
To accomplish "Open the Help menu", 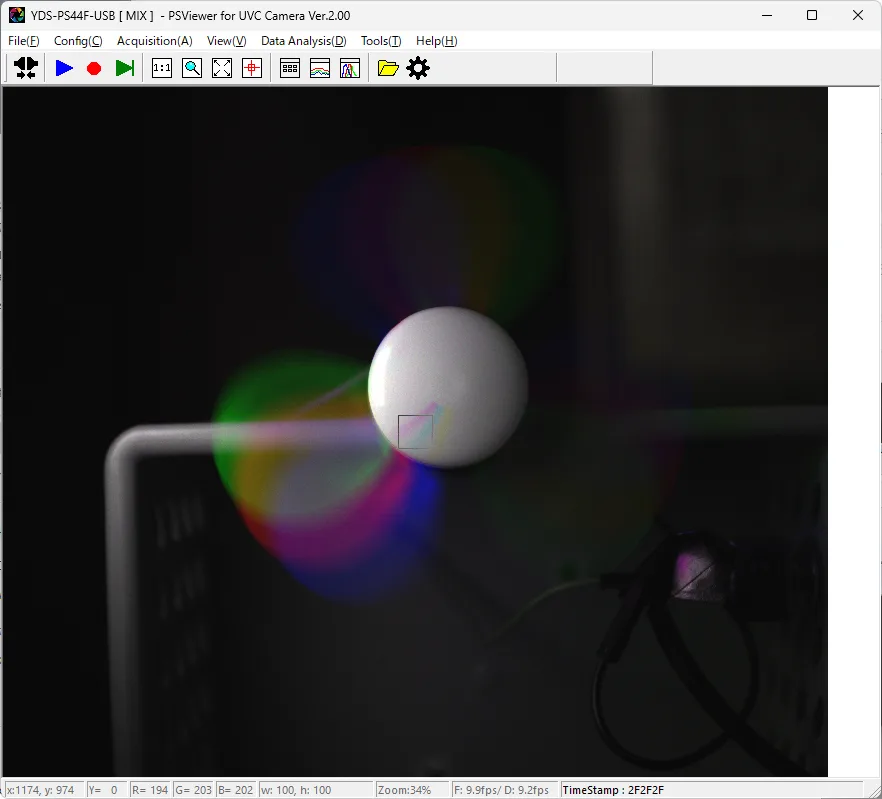I will pyautogui.click(x=436, y=41).
